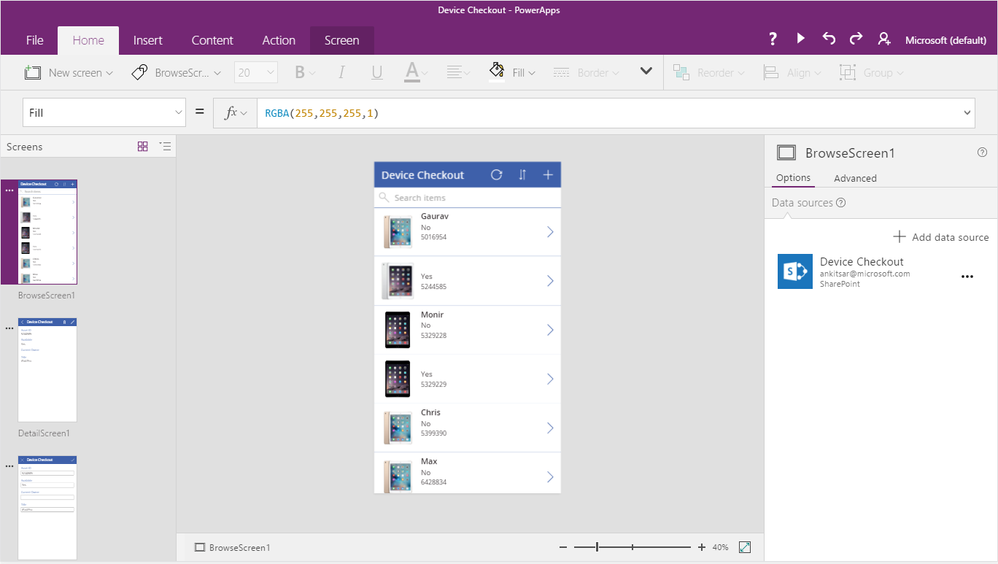
Task: Click Add data source
Action: 941,237
